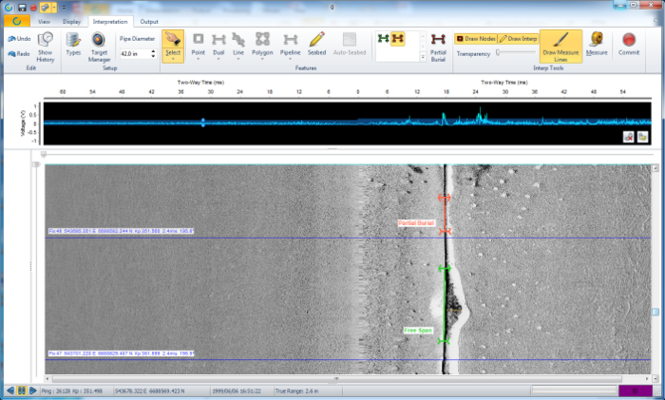Click the Show History icon
665x400 pixels.
[x=45, y=43]
